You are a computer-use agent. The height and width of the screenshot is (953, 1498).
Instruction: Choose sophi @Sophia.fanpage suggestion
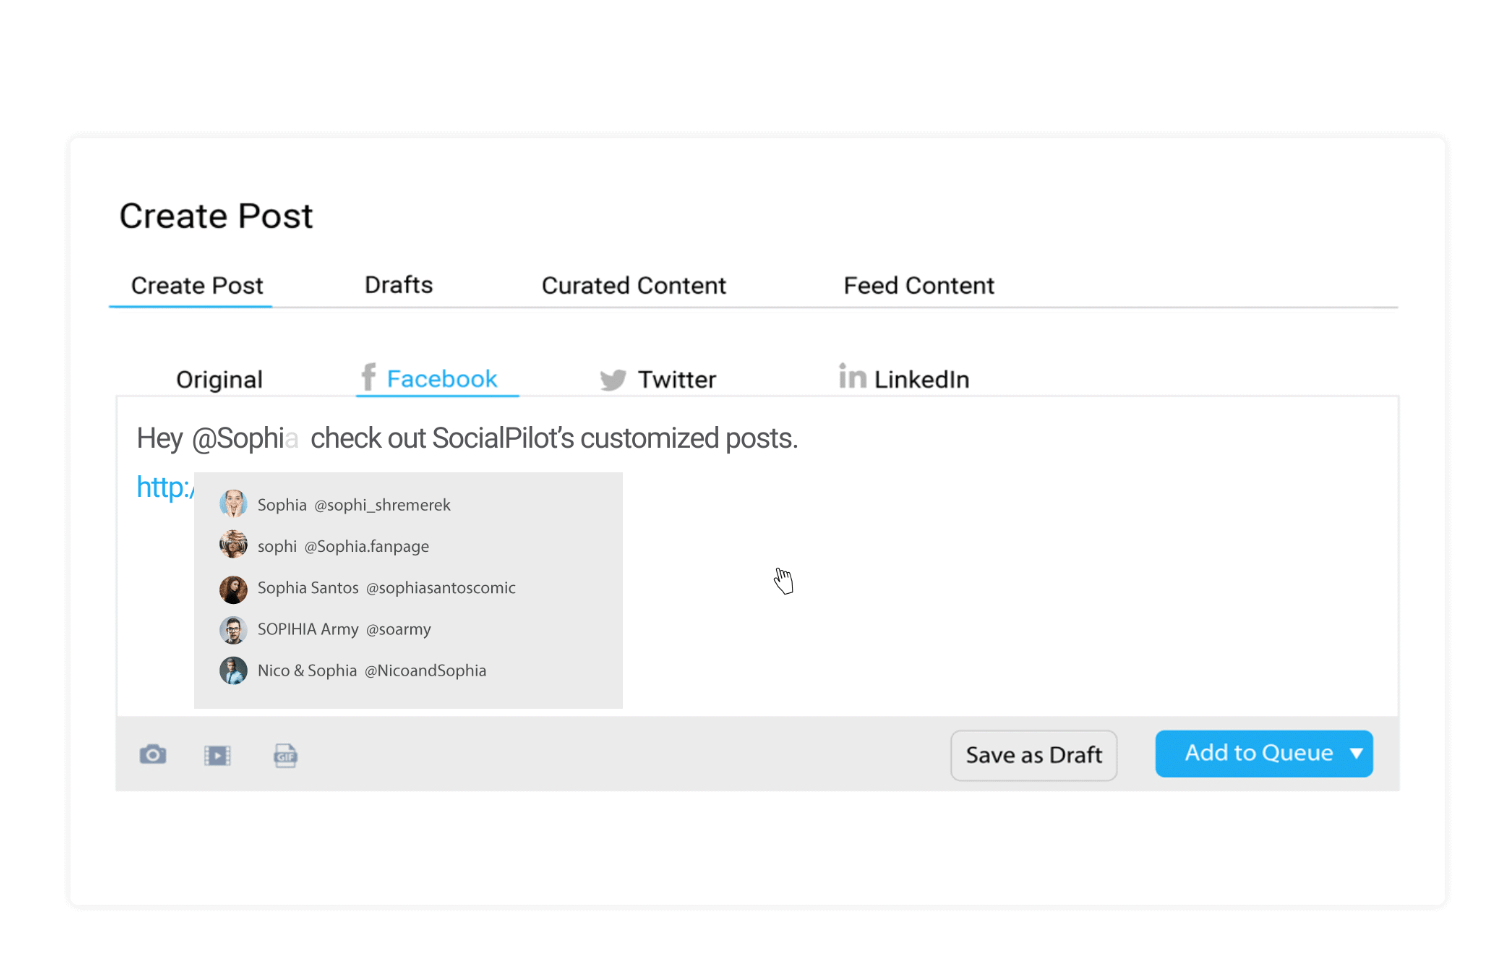point(343,546)
